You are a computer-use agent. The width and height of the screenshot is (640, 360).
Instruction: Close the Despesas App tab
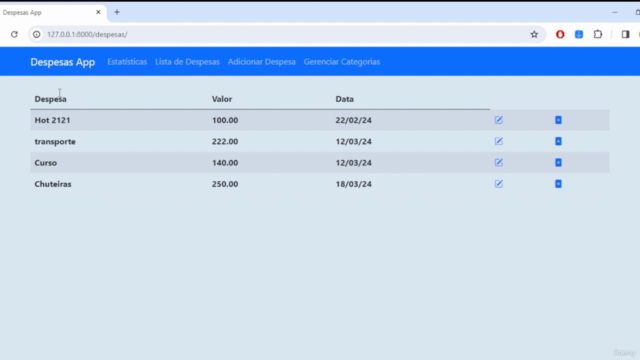click(x=98, y=12)
